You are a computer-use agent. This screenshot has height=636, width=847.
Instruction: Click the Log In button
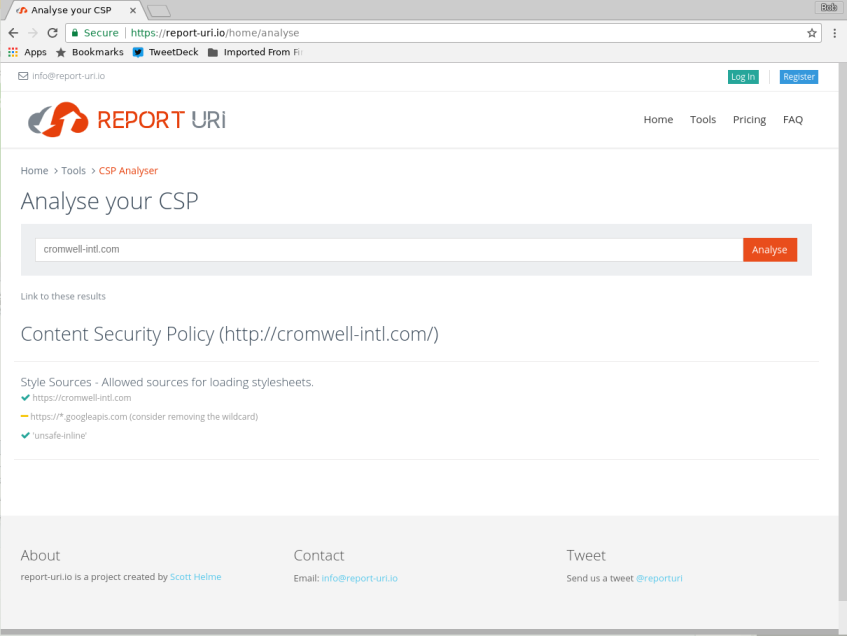743,77
